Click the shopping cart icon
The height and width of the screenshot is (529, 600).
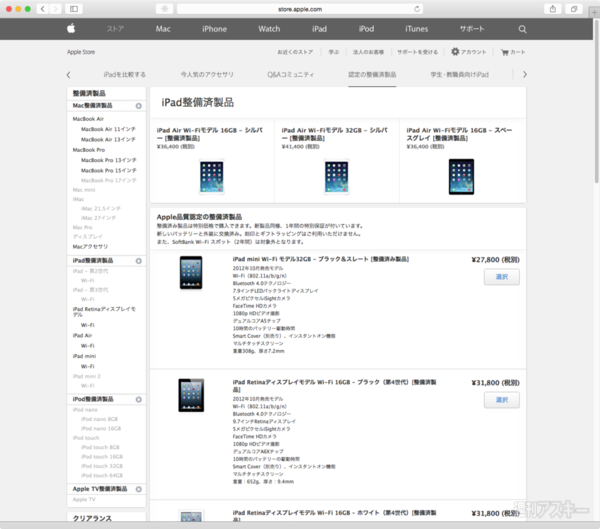coord(505,52)
